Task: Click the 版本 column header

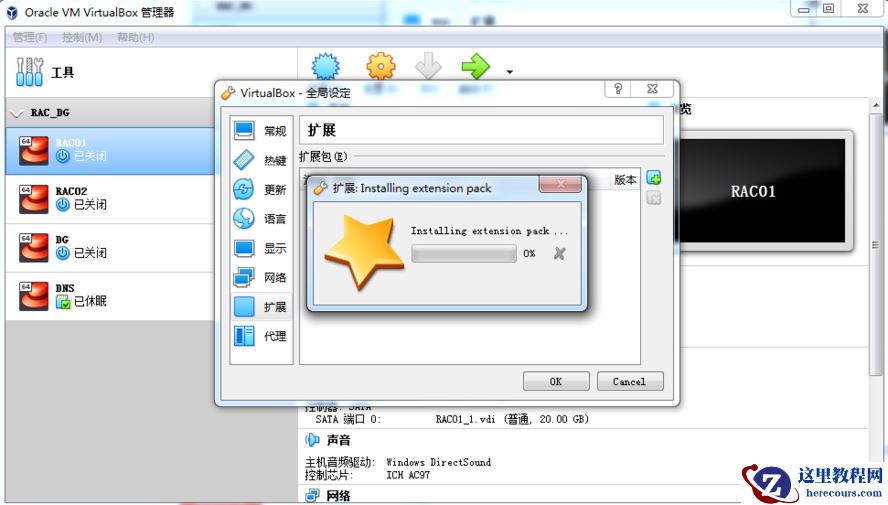Action: coord(625,179)
